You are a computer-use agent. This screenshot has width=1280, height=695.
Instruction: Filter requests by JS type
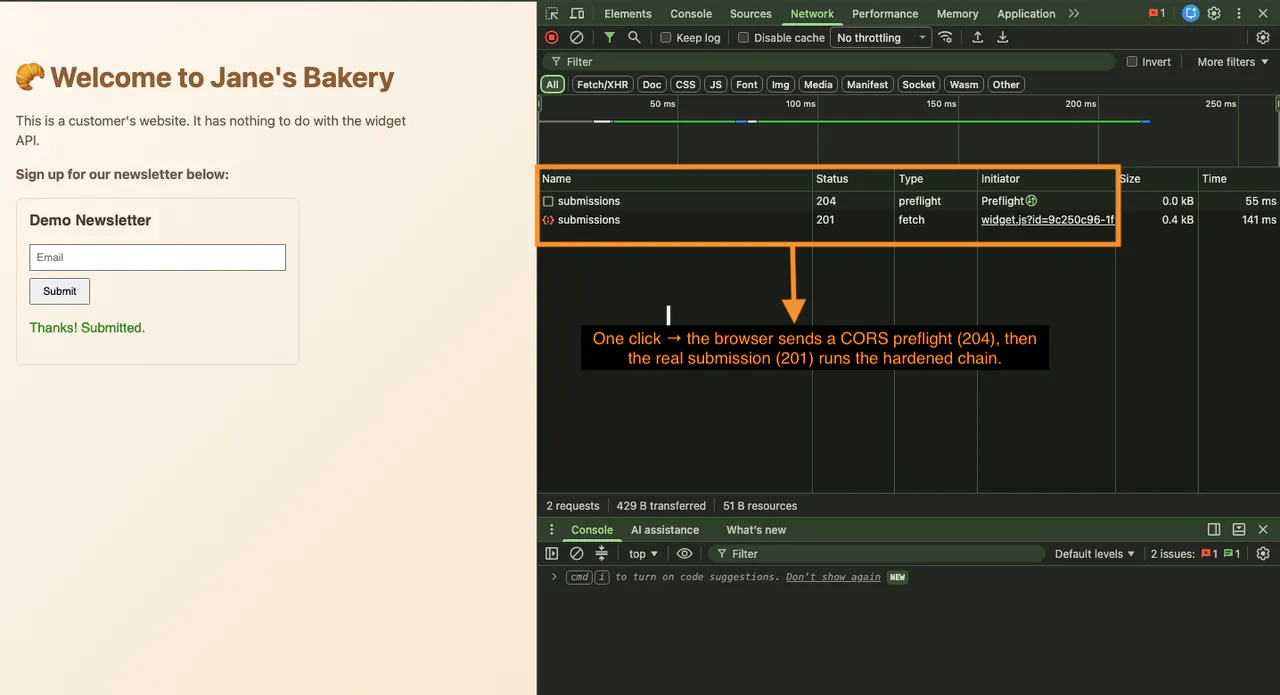[x=716, y=85]
